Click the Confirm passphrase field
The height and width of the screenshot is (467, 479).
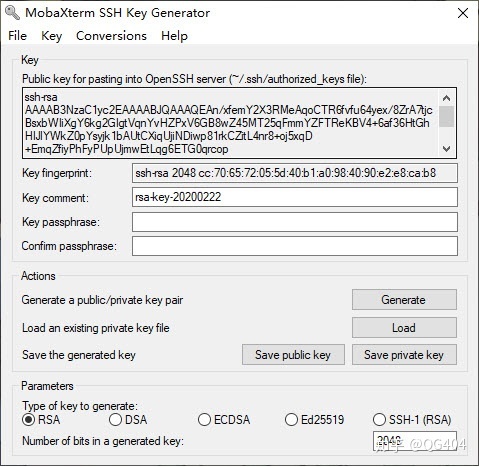click(x=295, y=246)
